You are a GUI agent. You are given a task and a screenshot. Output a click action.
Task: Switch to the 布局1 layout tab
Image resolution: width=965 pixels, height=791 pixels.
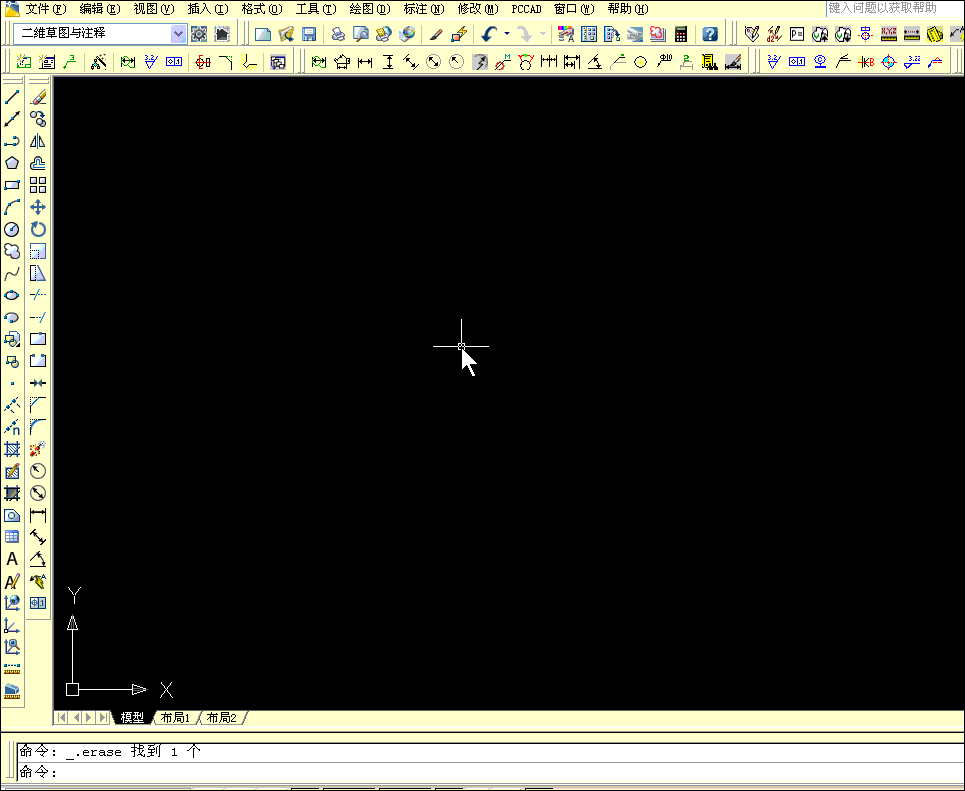click(175, 717)
